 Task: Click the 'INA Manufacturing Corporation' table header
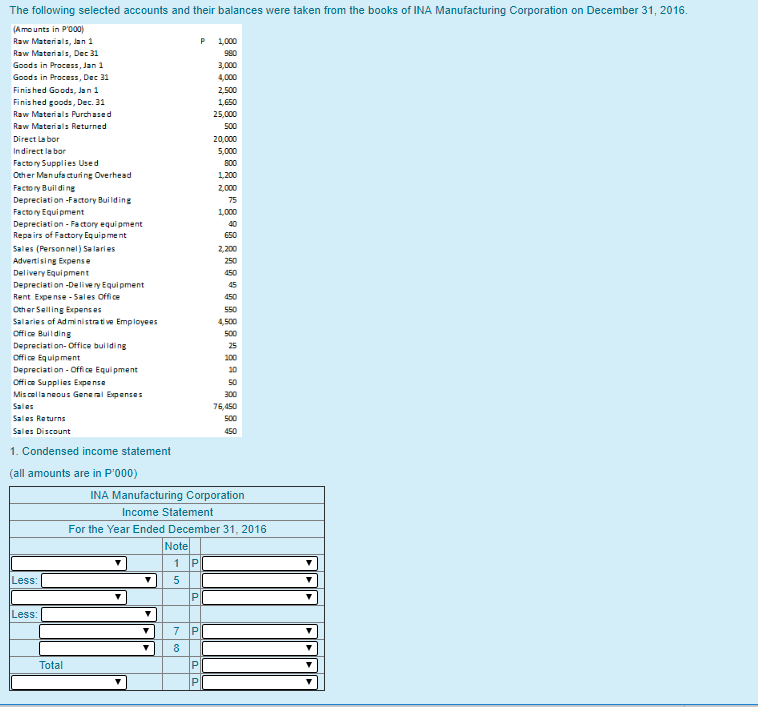(x=167, y=495)
